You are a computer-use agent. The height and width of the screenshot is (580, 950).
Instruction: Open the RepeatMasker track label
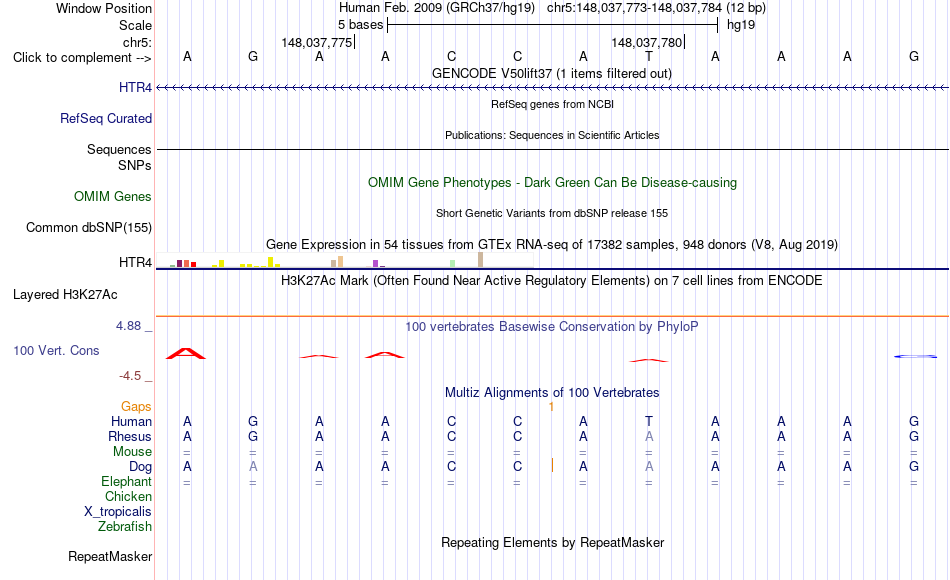tap(110, 556)
